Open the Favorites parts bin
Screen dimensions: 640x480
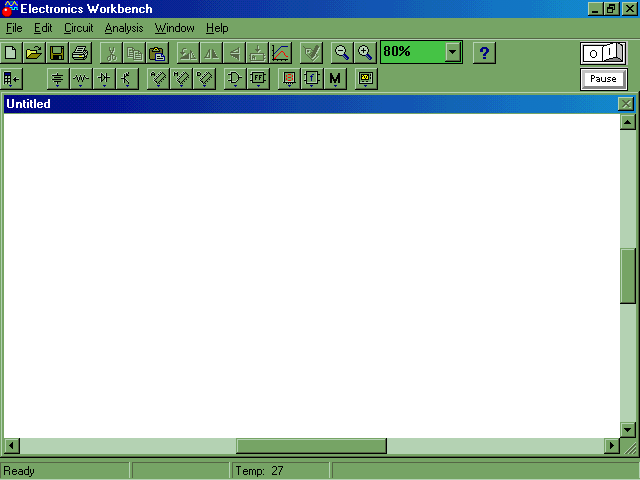tap(11, 79)
